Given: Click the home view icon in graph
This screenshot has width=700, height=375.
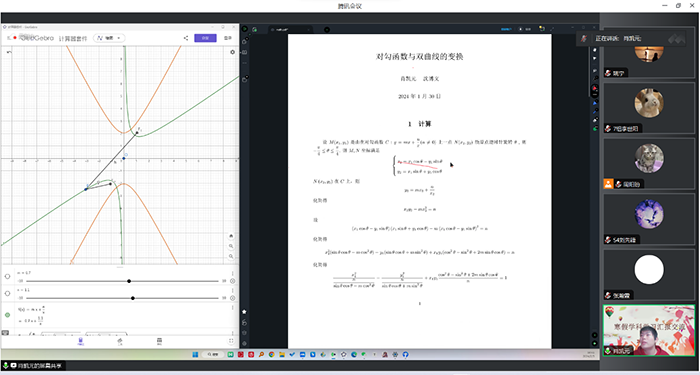Looking at the screenshot, I should pyautogui.click(x=231, y=236).
